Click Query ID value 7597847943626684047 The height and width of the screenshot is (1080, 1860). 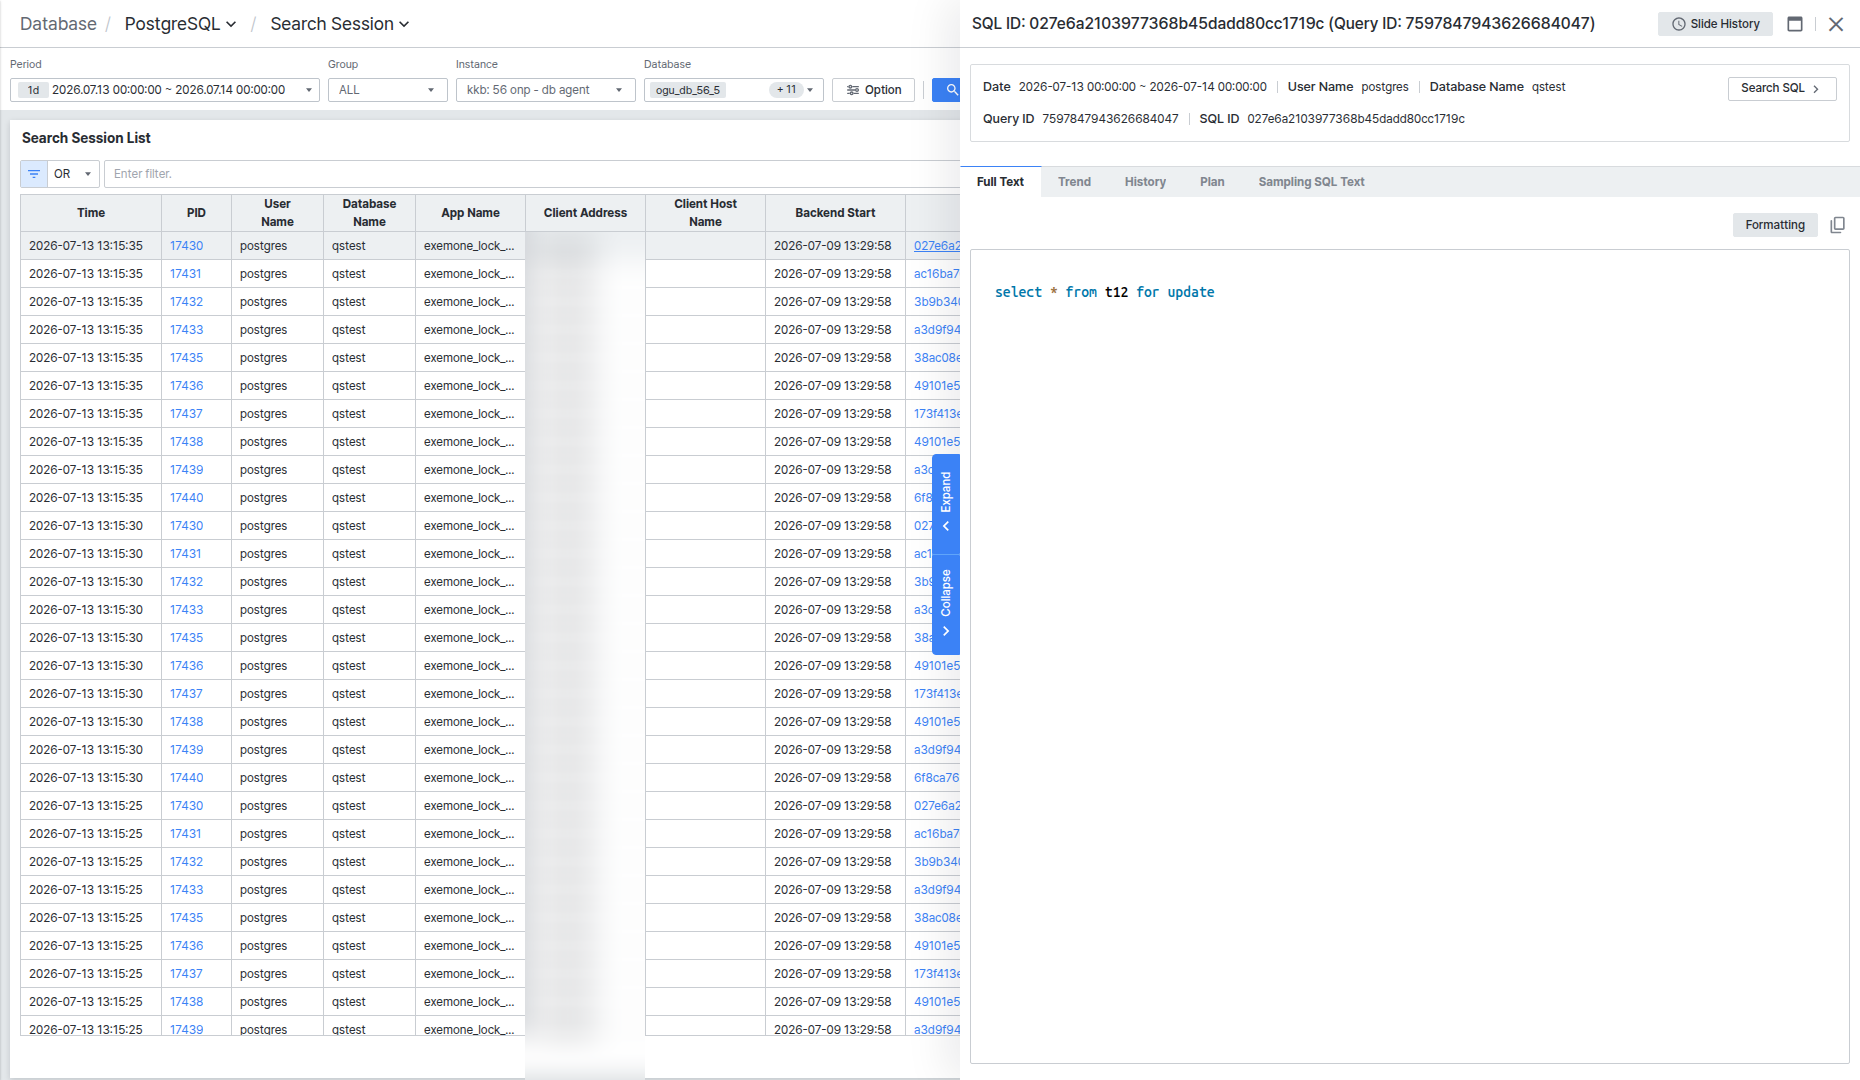(x=1110, y=119)
